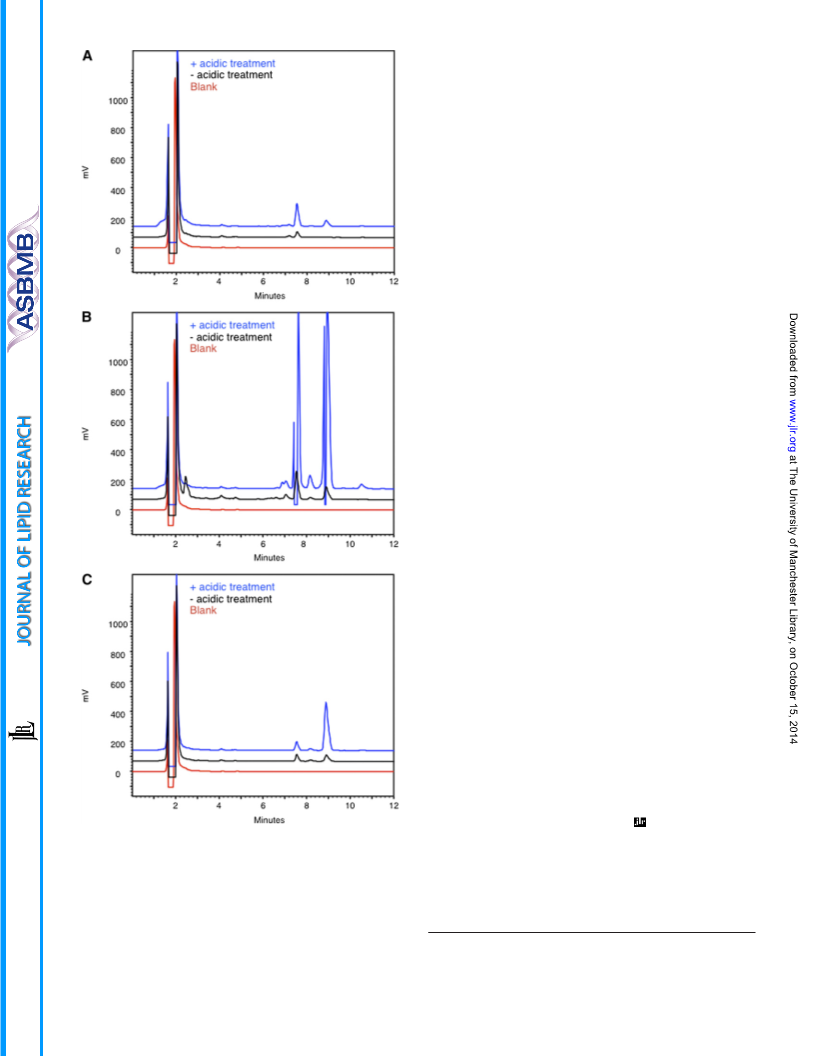
Task: Click the 1000 y-axis tick in panel B
Action: [x=118, y=362]
